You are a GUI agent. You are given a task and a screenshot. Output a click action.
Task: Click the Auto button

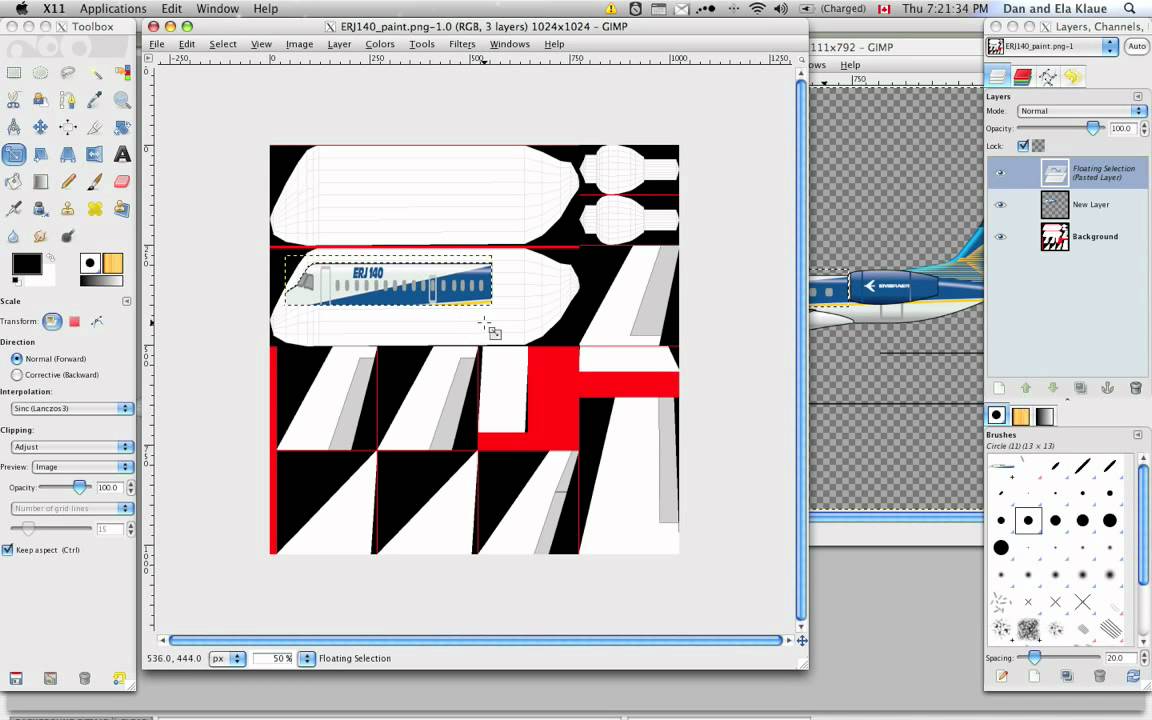1137,46
